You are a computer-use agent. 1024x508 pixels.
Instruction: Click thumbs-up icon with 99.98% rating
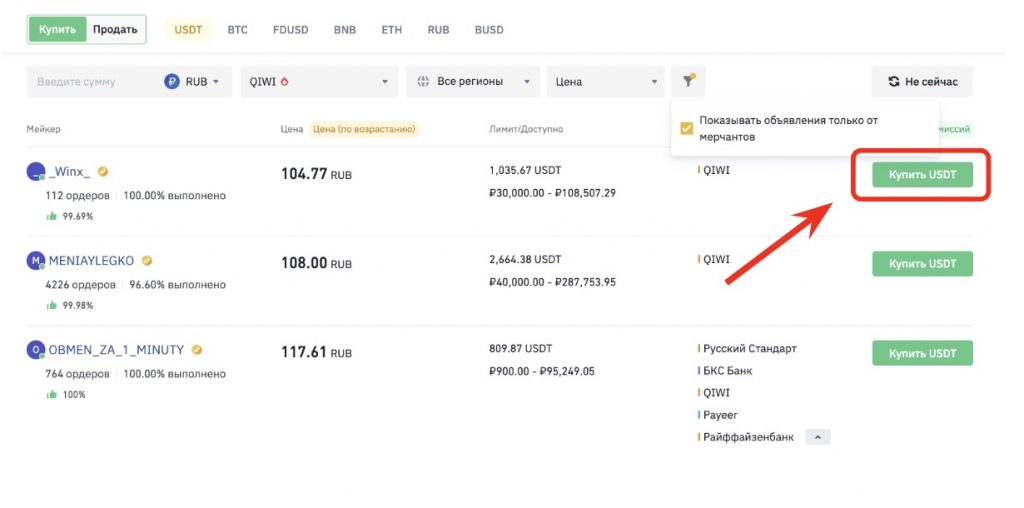pyautogui.click(x=52, y=305)
